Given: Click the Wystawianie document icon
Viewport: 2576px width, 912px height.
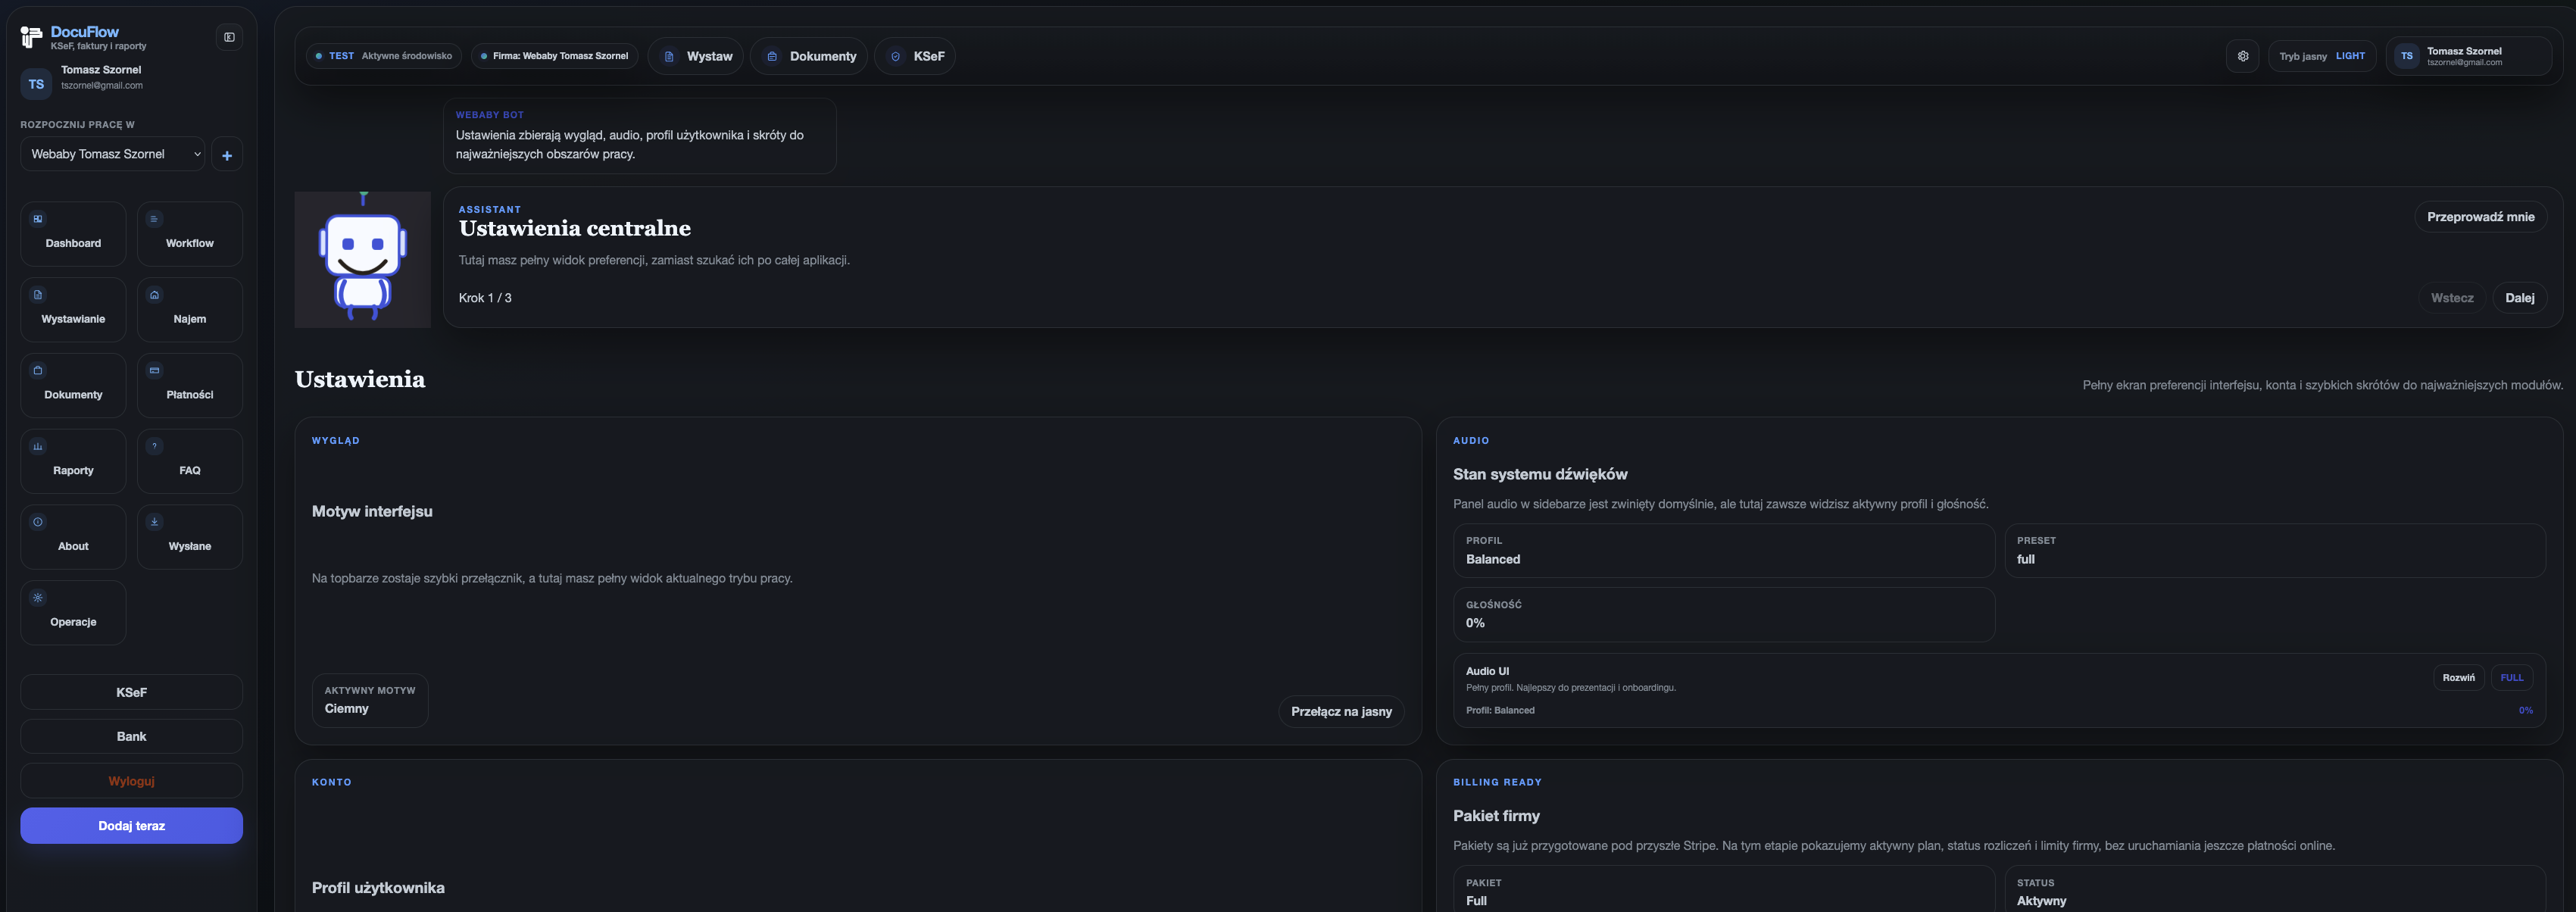Looking at the screenshot, I should [38, 295].
